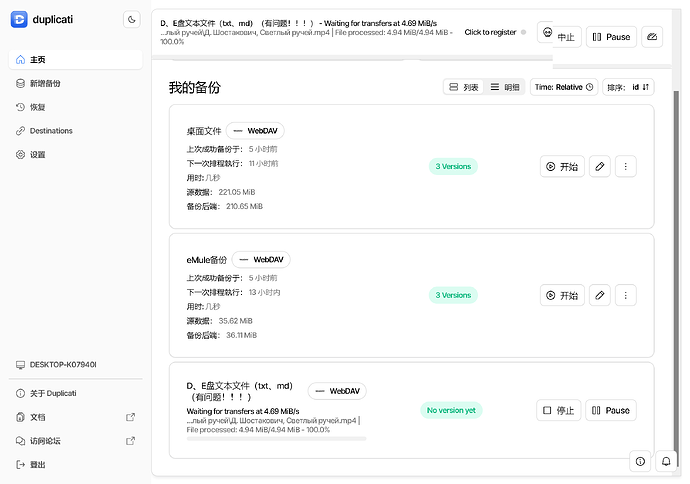Open more options for eMule备份 backup
Screen dimensions: 690x484
click(x=625, y=295)
